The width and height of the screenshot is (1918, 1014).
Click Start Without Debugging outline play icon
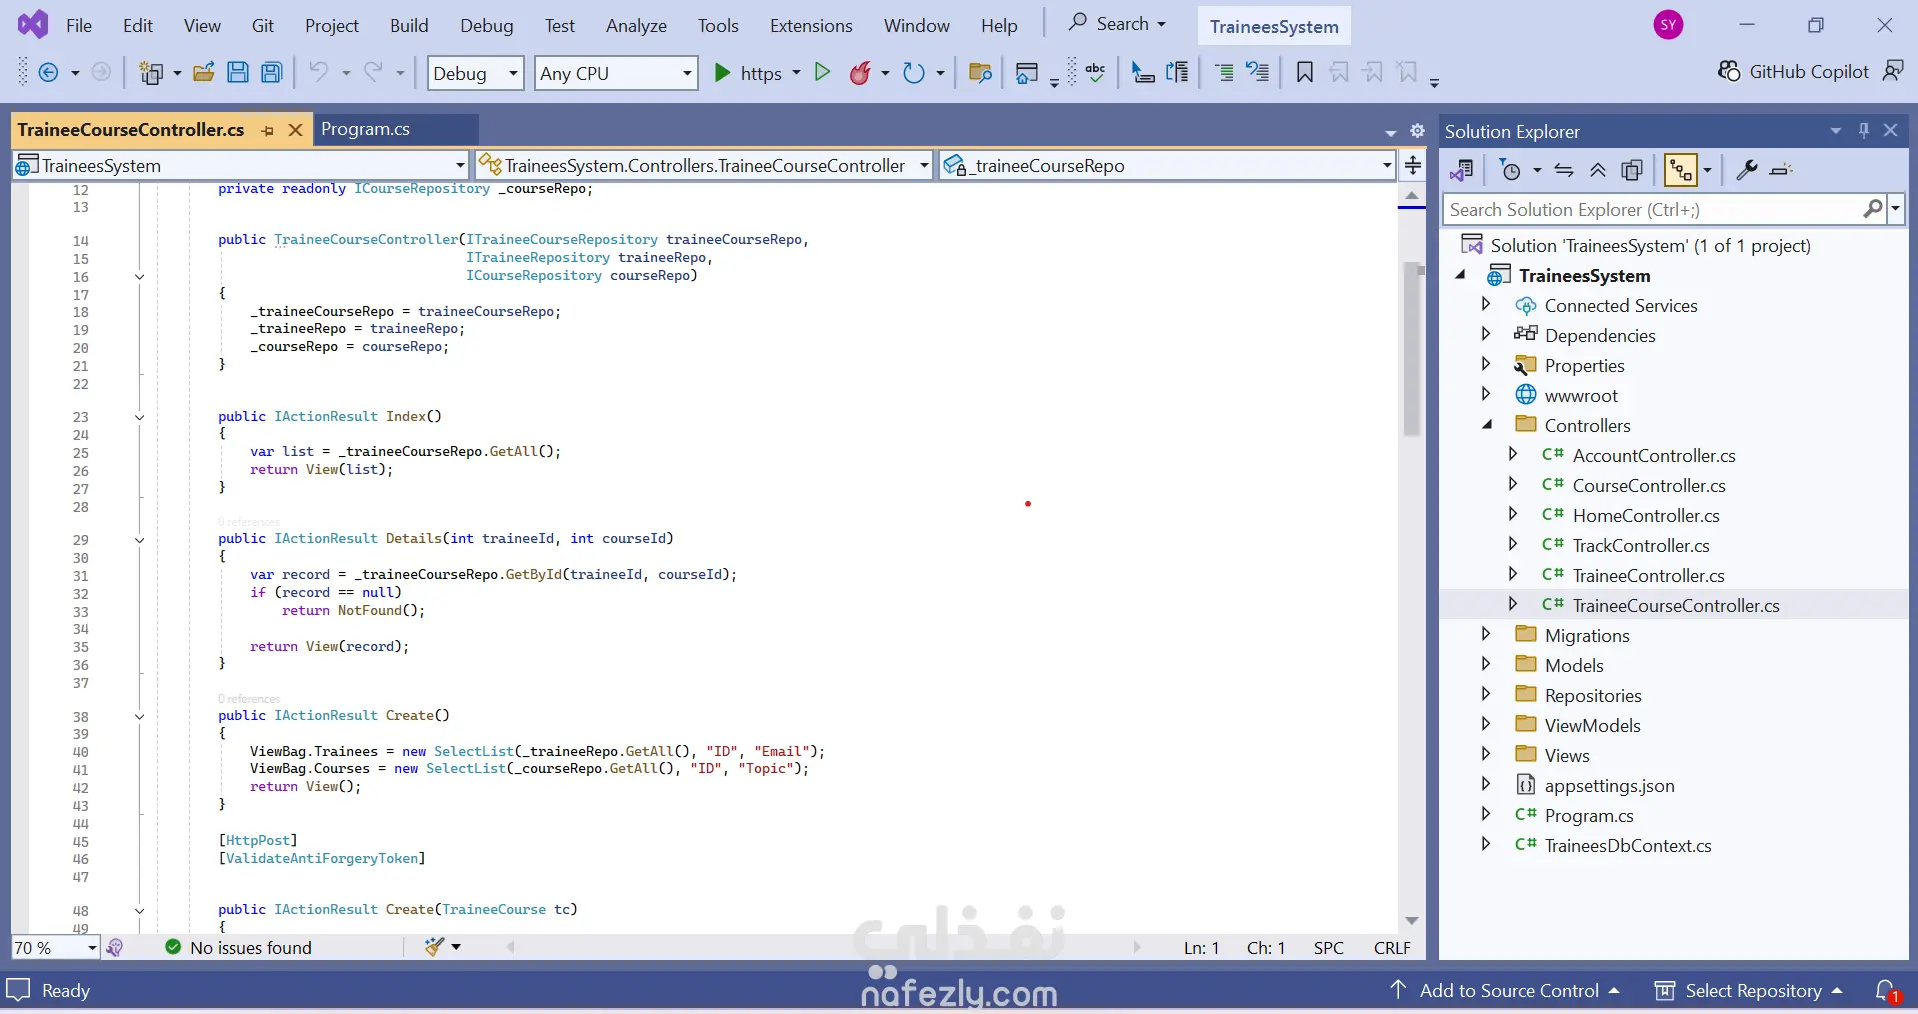[x=823, y=72]
